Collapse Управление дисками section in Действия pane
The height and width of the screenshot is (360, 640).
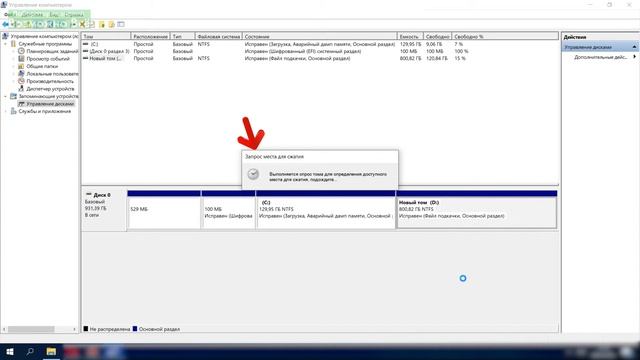634,47
